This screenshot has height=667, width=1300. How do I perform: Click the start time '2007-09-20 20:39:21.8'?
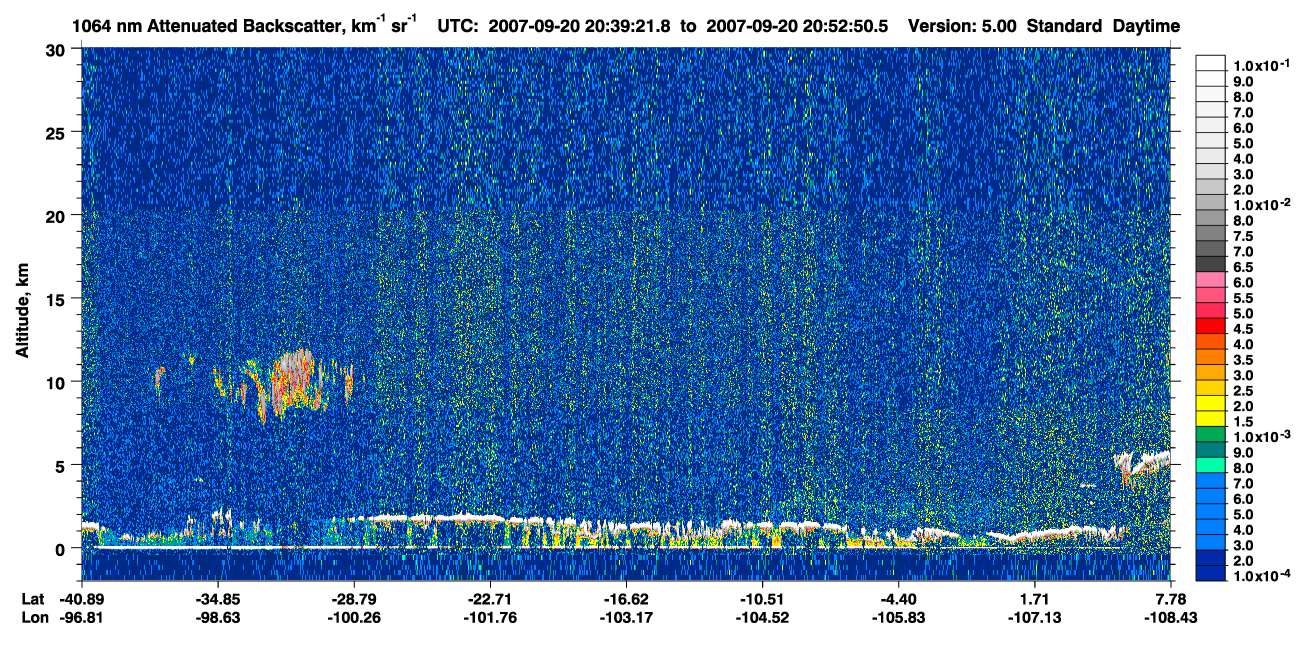pyautogui.click(x=580, y=26)
